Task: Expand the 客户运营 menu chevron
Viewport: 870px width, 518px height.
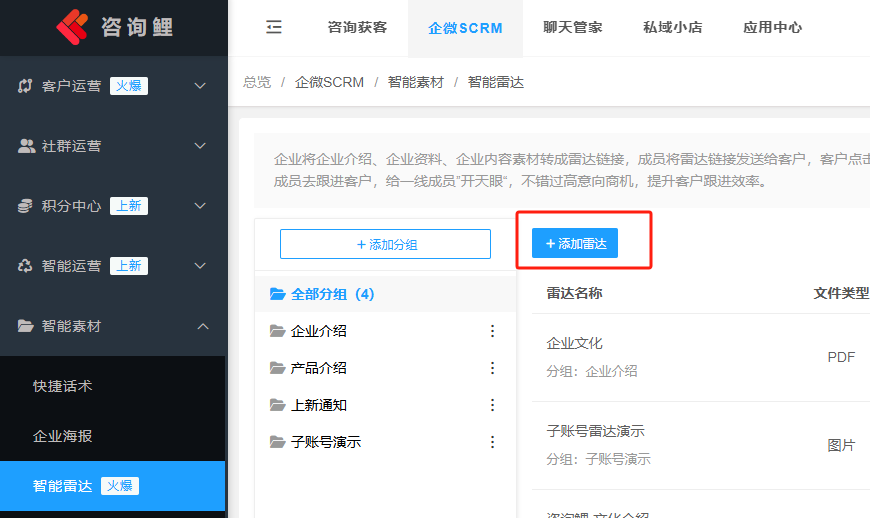Action: [200, 86]
